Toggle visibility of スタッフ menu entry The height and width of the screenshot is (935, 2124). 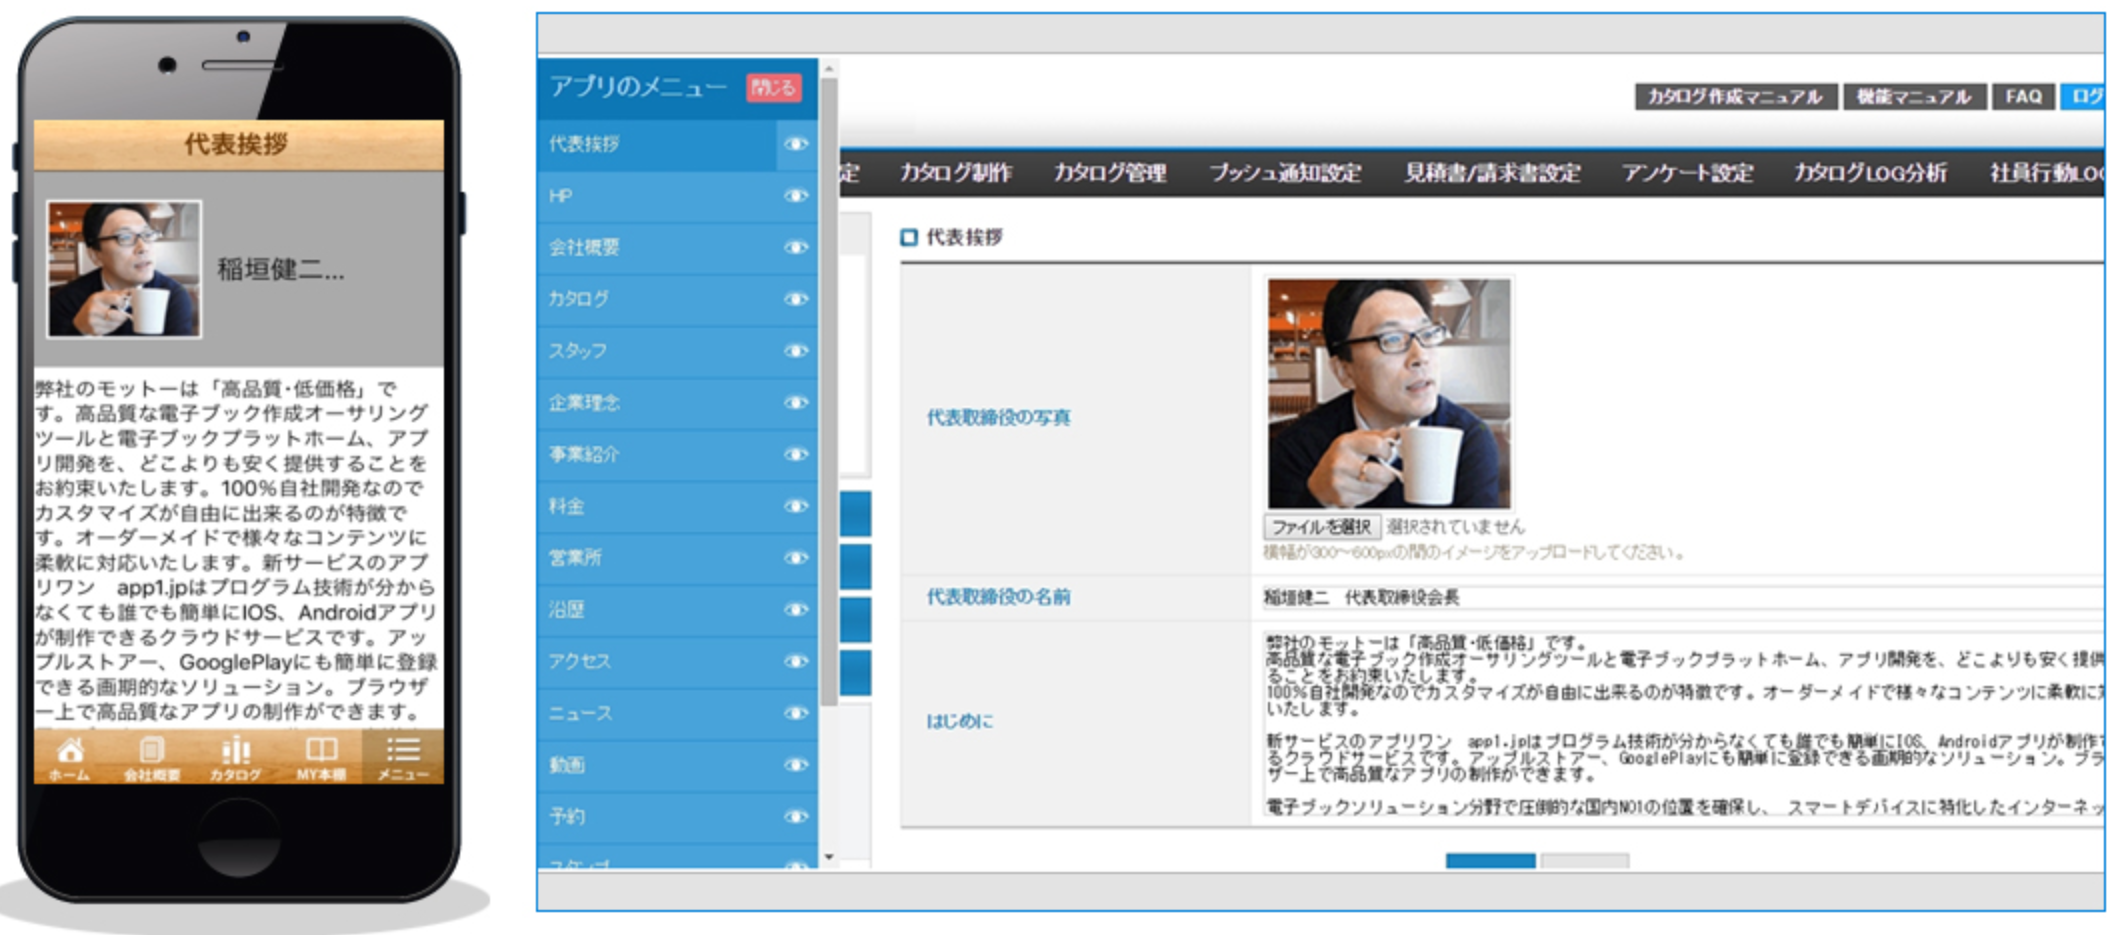coord(796,351)
